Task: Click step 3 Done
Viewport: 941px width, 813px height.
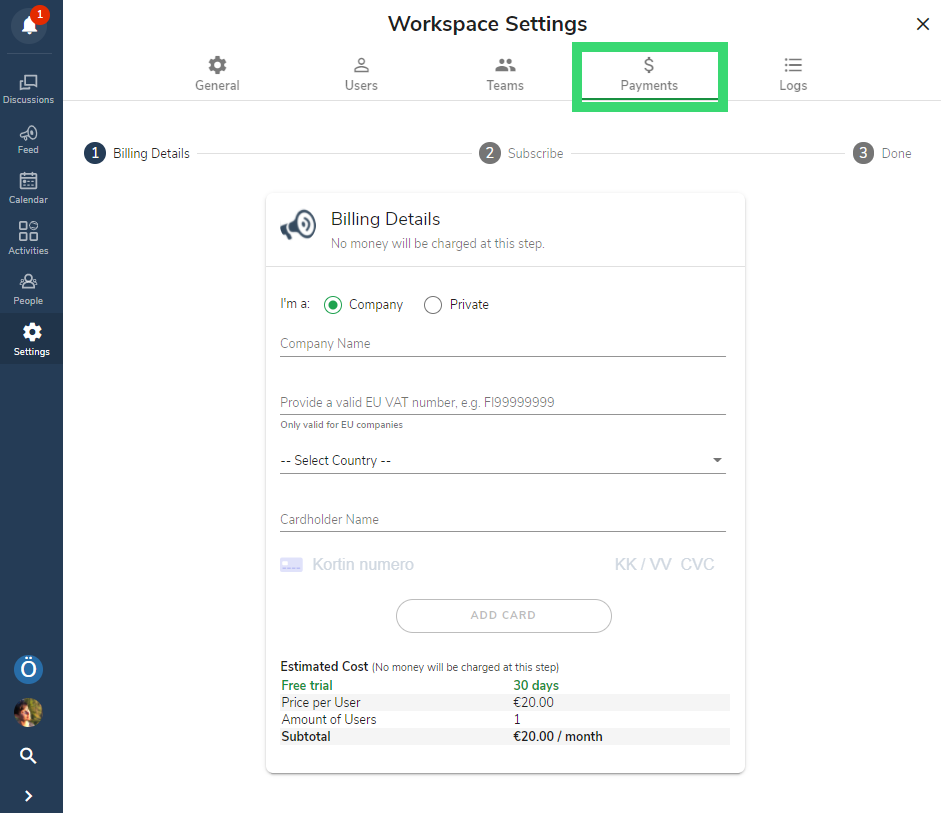Action: point(882,154)
